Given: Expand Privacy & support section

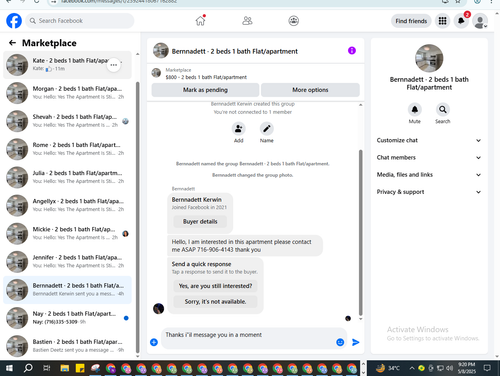Looking at the screenshot, I should coord(429,192).
